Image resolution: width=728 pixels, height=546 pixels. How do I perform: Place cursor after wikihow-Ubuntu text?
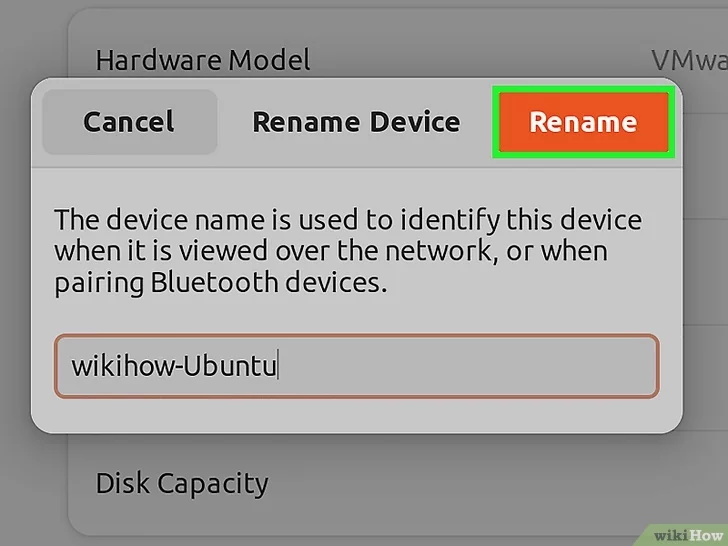coord(278,366)
